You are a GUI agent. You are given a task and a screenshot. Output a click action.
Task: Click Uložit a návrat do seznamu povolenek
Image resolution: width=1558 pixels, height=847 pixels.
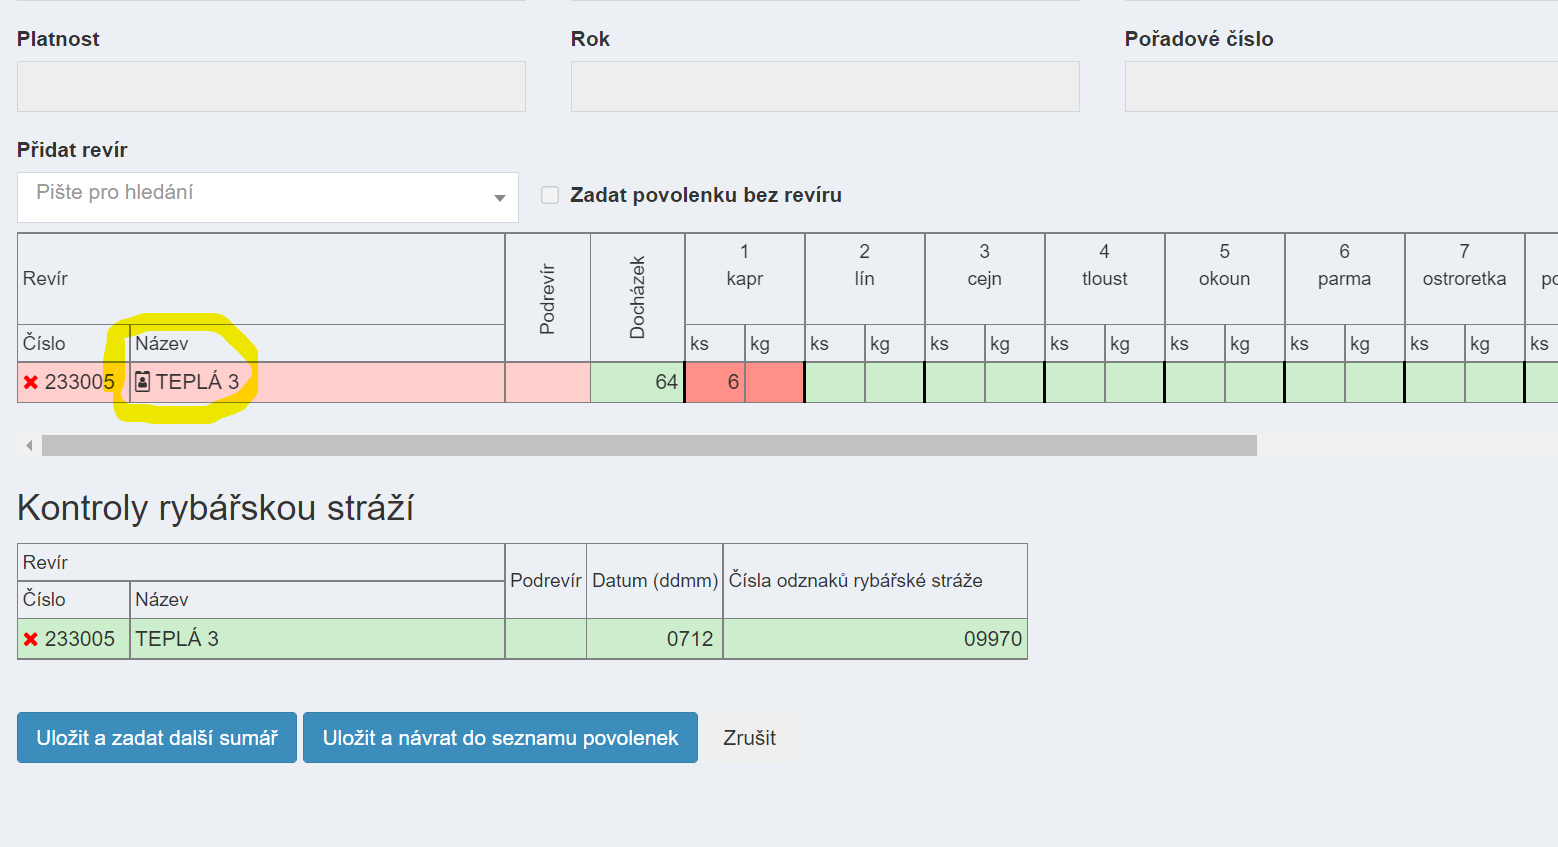[500, 738]
